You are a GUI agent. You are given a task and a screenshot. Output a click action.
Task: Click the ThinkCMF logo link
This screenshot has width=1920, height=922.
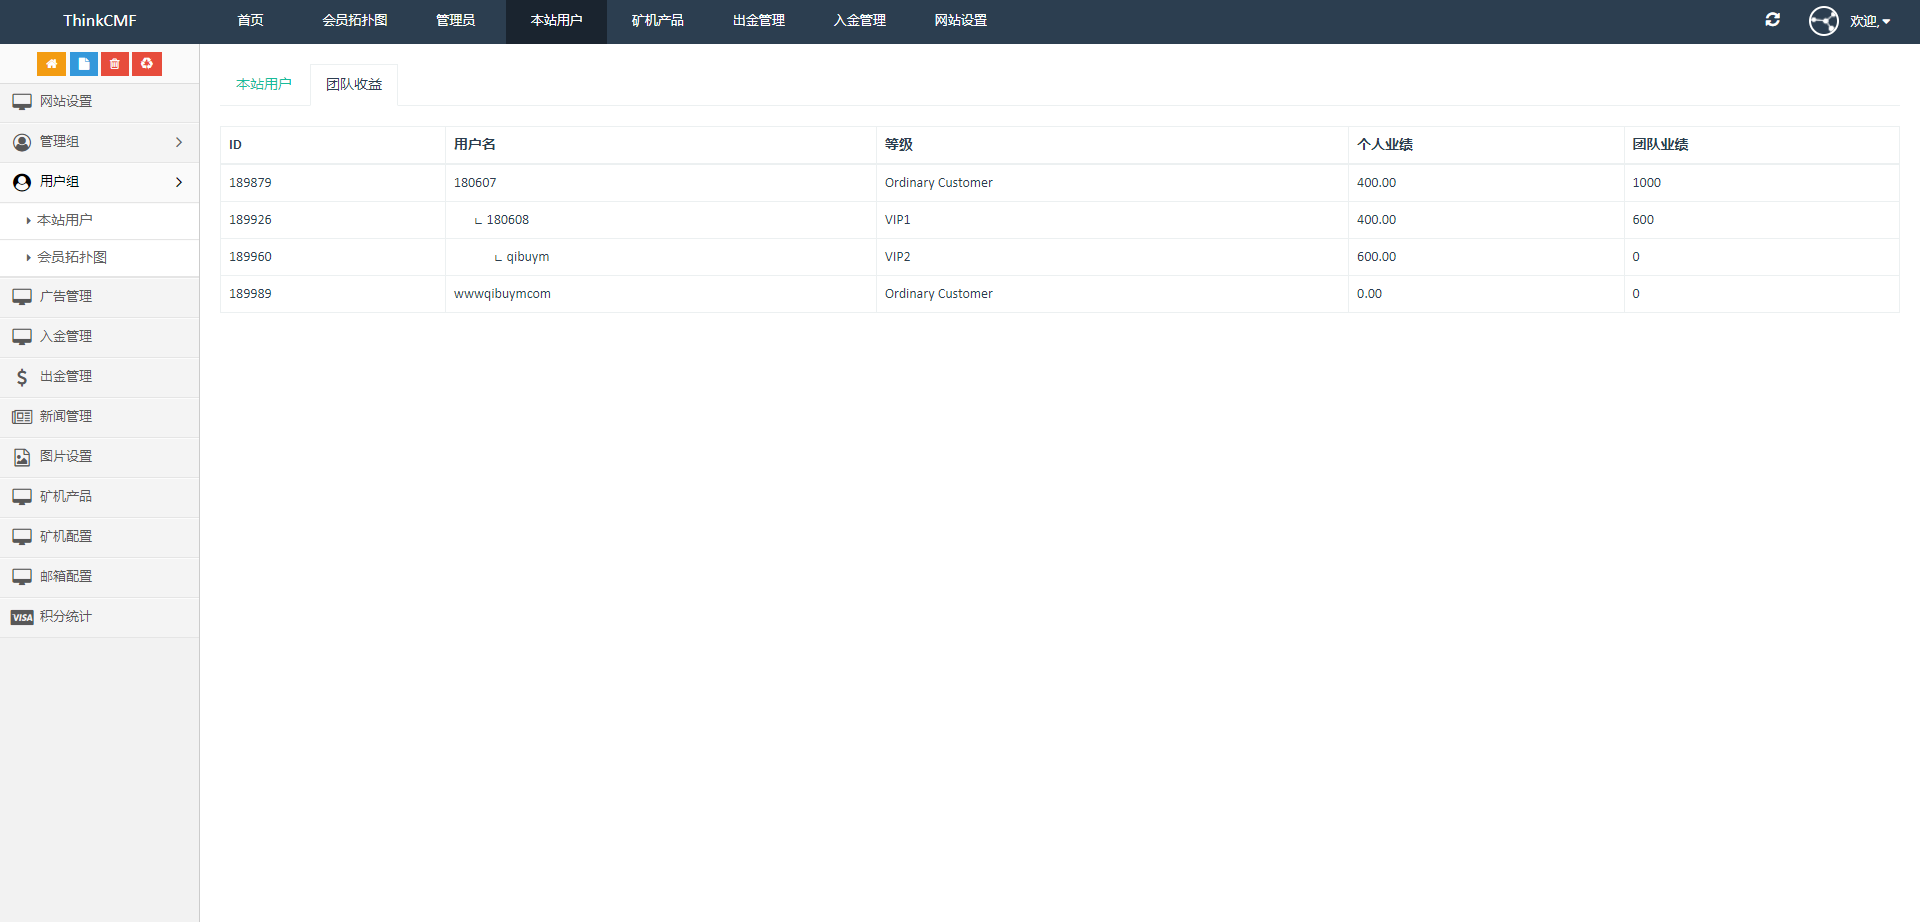(99, 21)
